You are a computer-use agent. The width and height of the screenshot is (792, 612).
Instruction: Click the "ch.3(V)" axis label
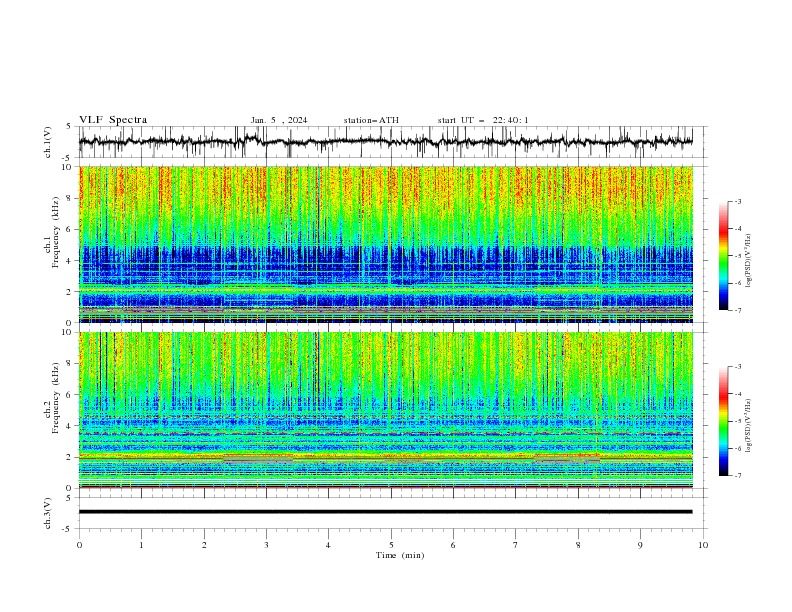48,513
